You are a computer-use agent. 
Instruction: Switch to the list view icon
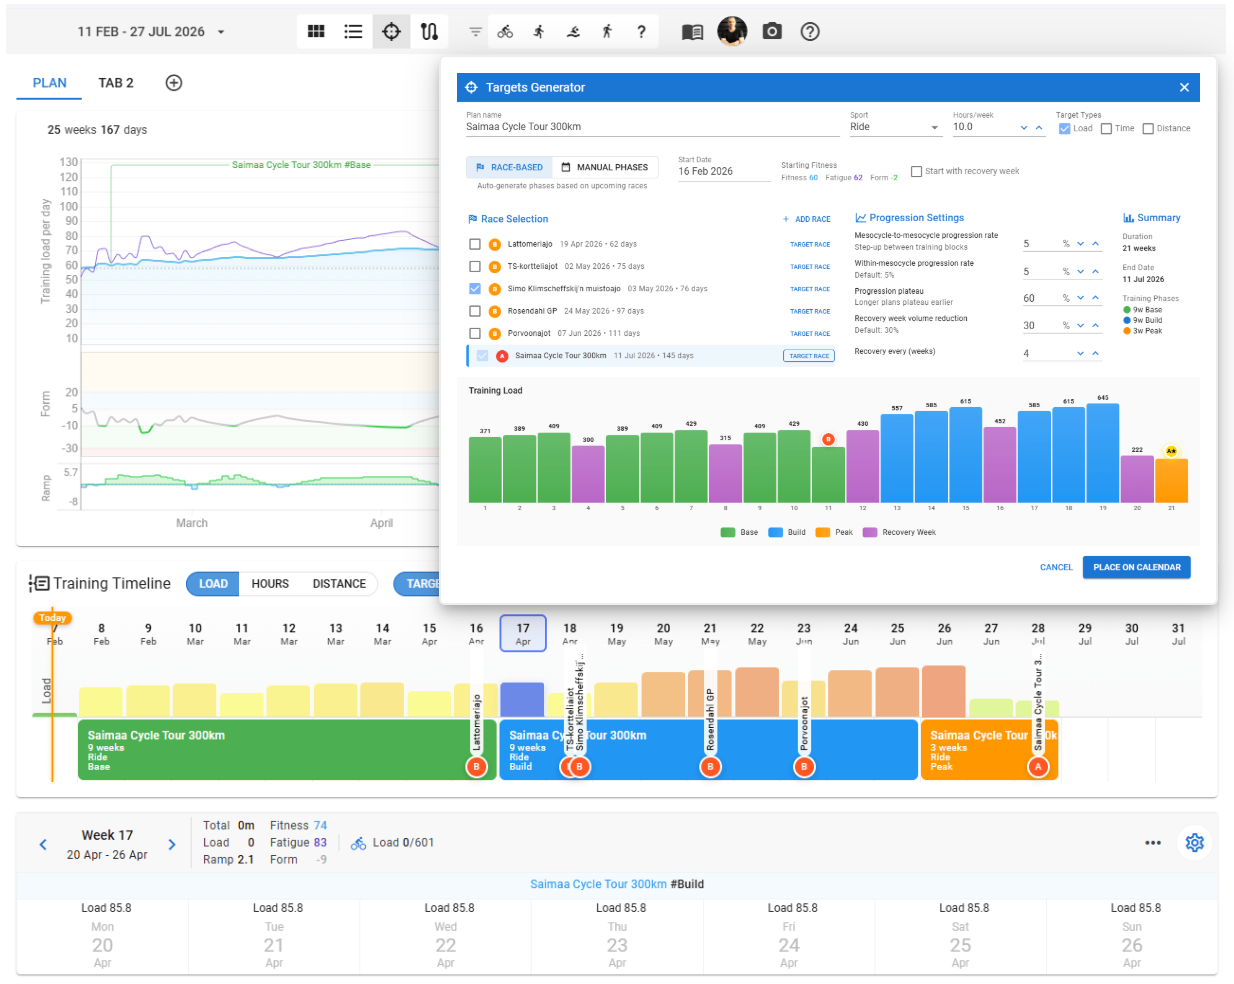click(x=352, y=31)
